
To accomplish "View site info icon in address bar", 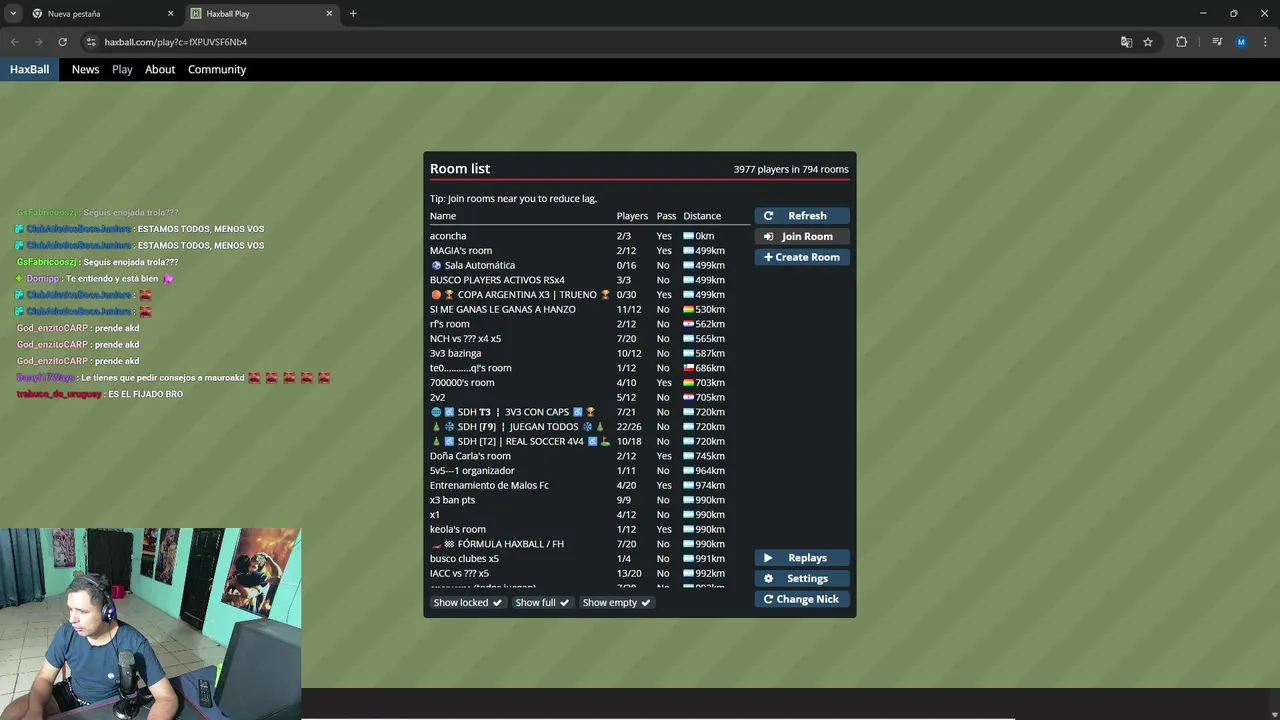I will [91, 42].
